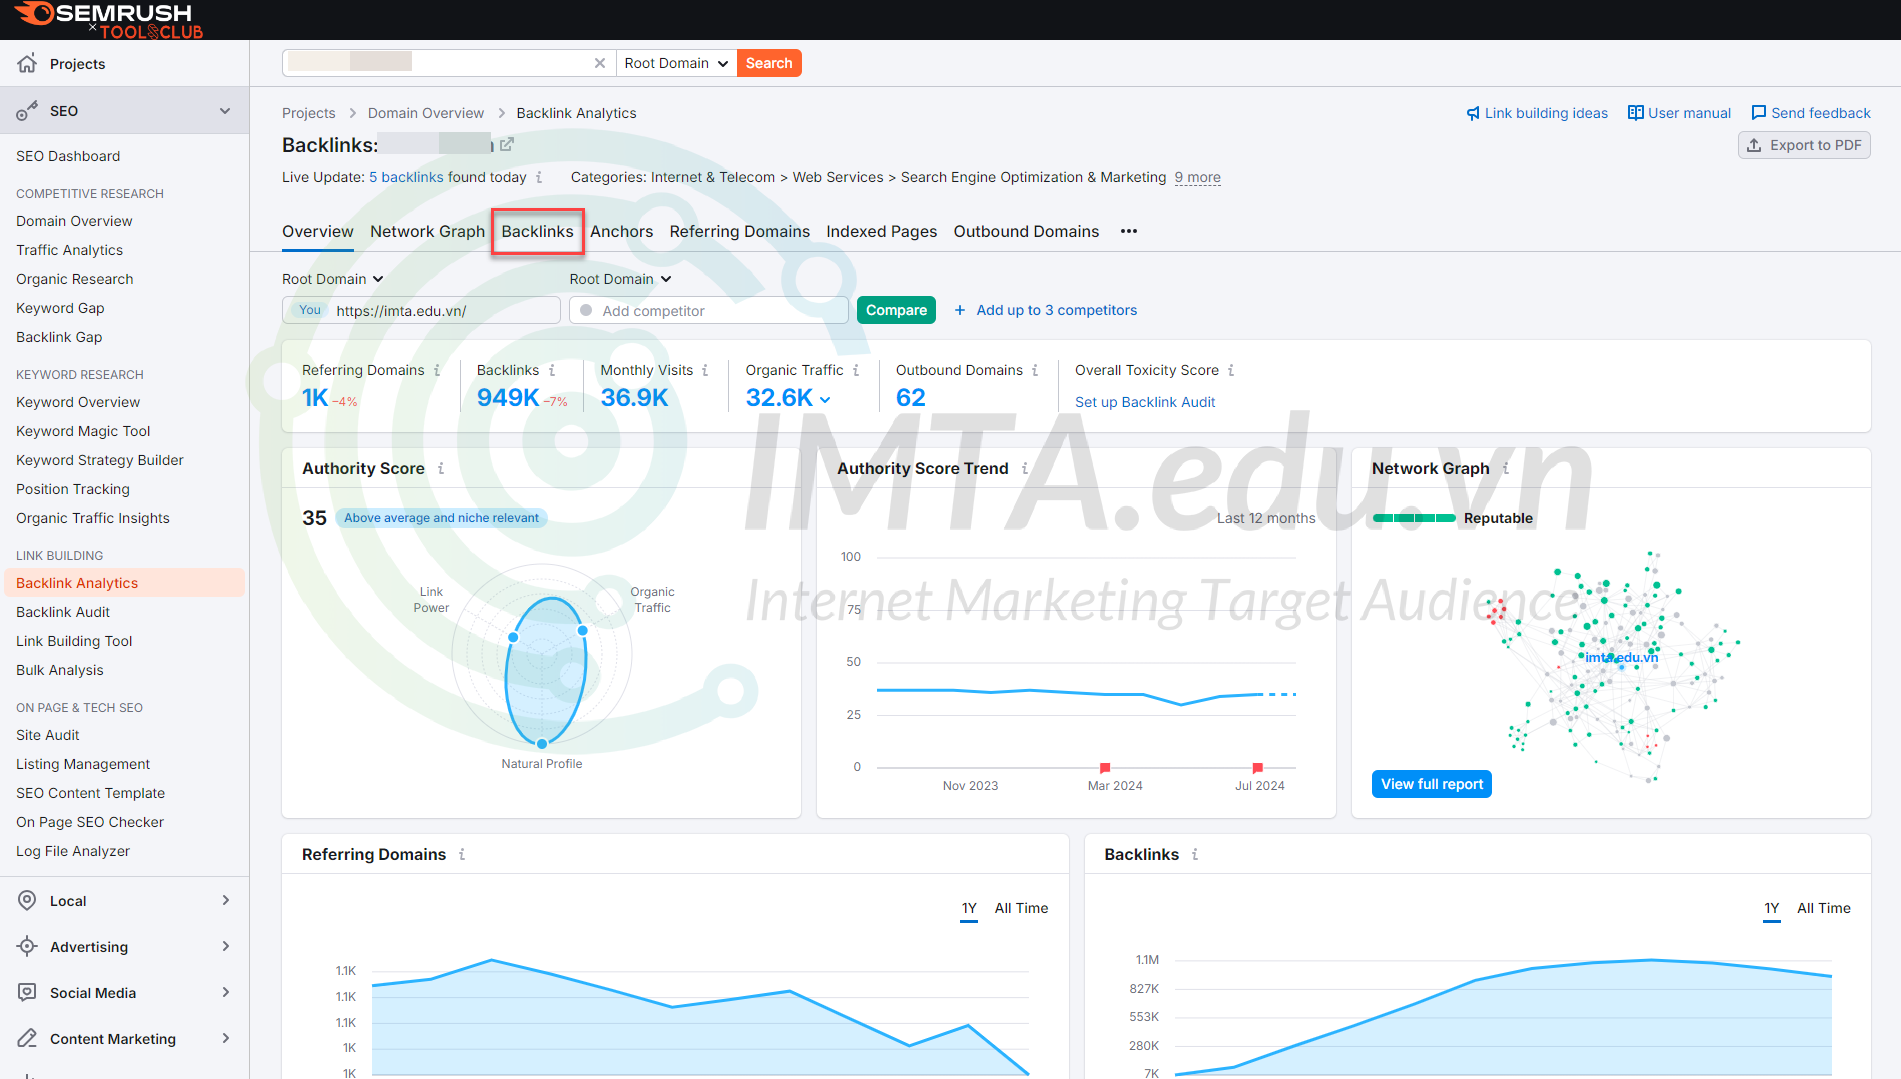Open more tabs ellipsis menu

point(1129,231)
